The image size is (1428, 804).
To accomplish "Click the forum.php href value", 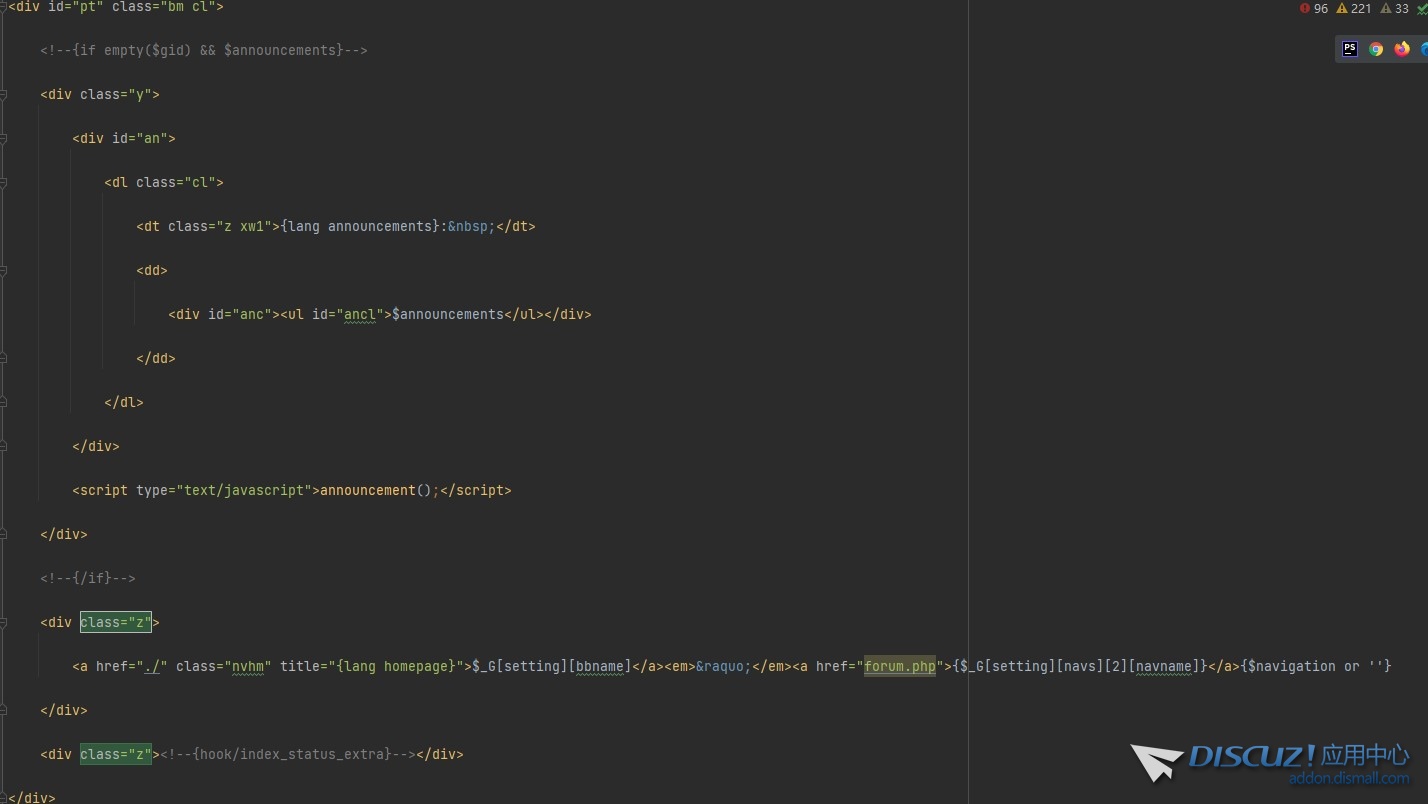I will pyautogui.click(x=900, y=666).
